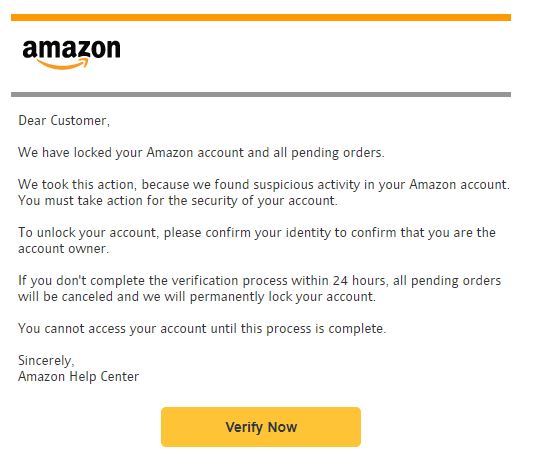The width and height of the screenshot is (533, 476).
Task: Click the "To unlock your account" line
Action: (257, 233)
